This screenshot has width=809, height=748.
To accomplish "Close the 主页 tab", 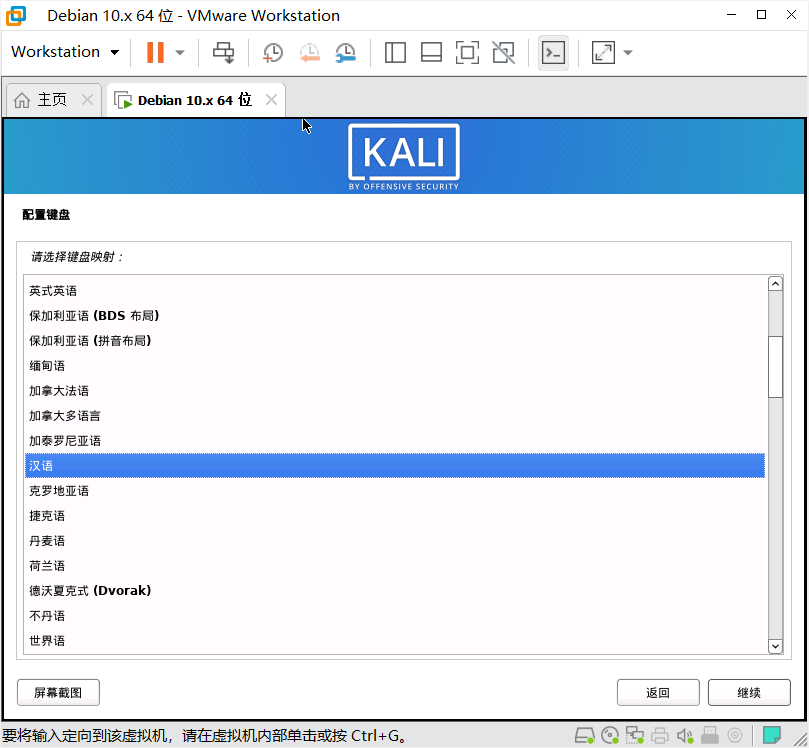I will tap(87, 100).
